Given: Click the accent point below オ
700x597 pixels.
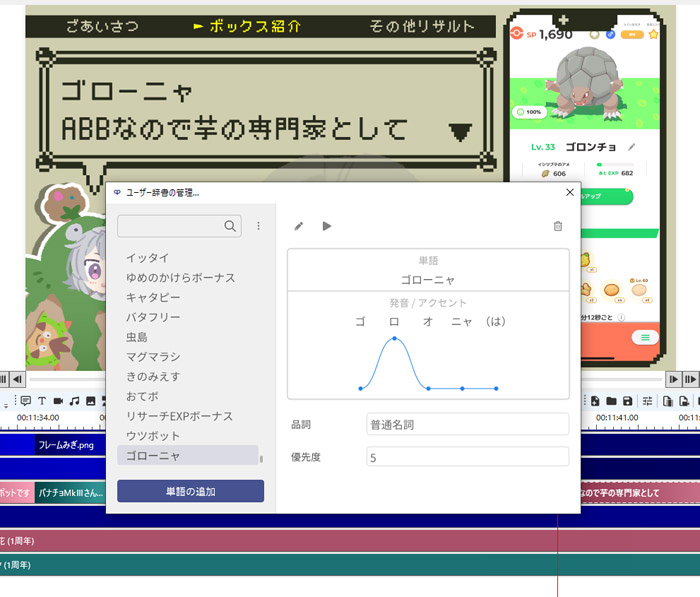Looking at the screenshot, I should (428, 388).
